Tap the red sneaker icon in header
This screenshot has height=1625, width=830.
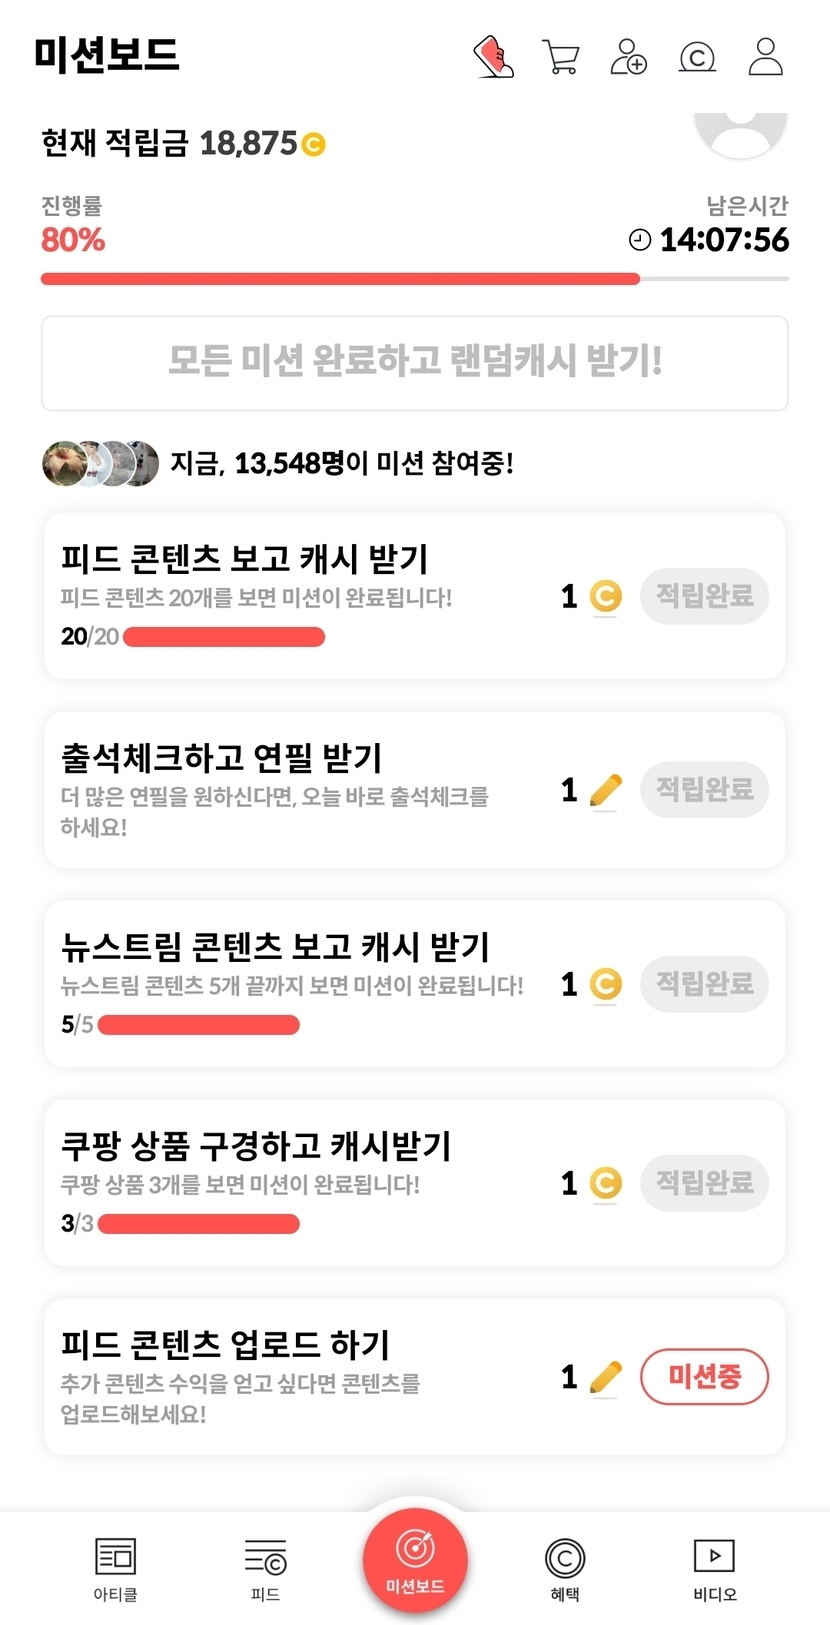(493, 56)
